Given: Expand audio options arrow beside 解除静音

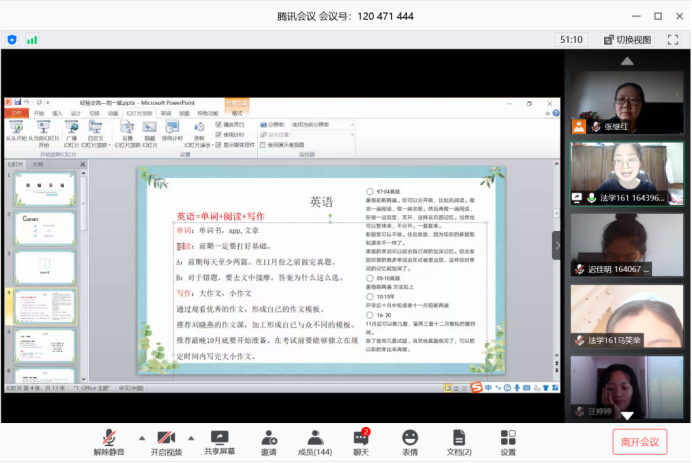Looking at the screenshot, I should tap(141, 438).
